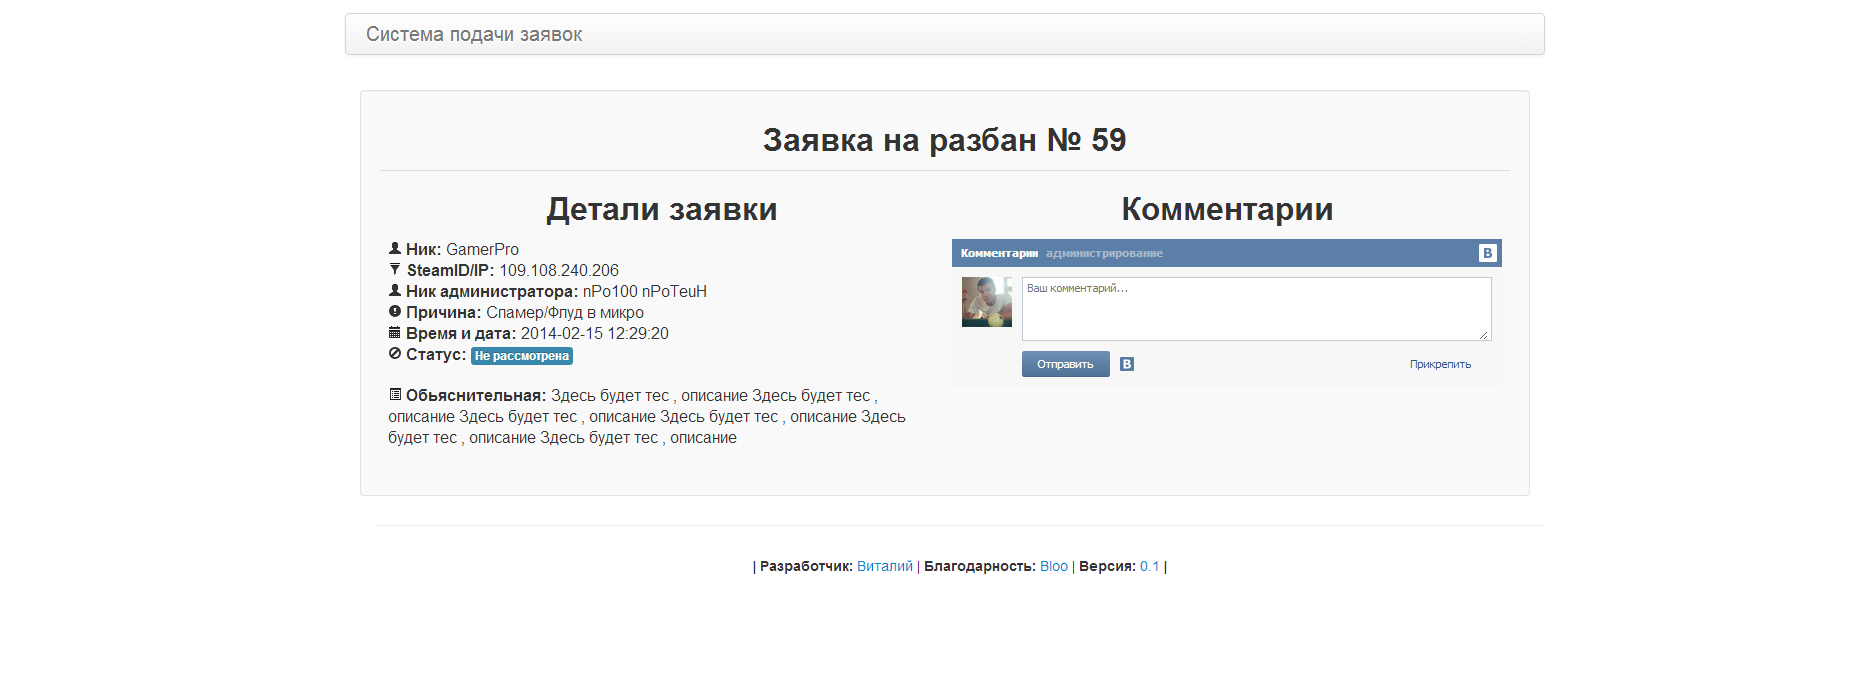Screen dimensions: 1849x687
Task: Click admin name nPo100 nPoTeuH
Action: [x=645, y=292]
